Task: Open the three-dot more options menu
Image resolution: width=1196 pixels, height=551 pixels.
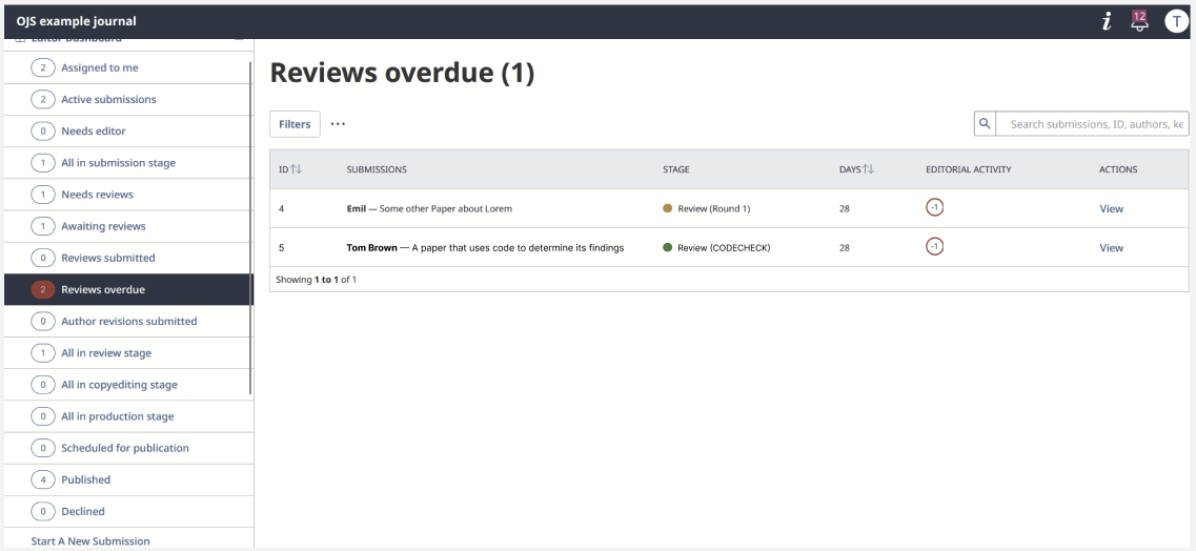Action: coord(337,124)
